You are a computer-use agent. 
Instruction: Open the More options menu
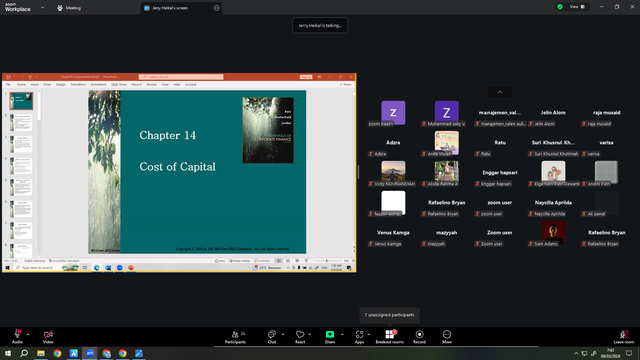coord(447,337)
